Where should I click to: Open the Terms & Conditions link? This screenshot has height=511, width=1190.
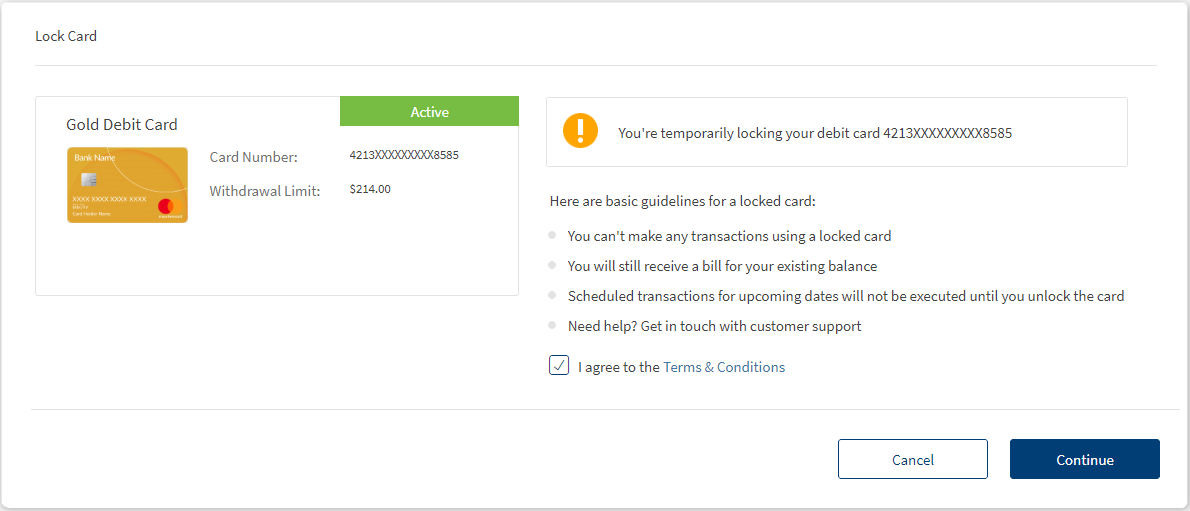click(x=724, y=367)
